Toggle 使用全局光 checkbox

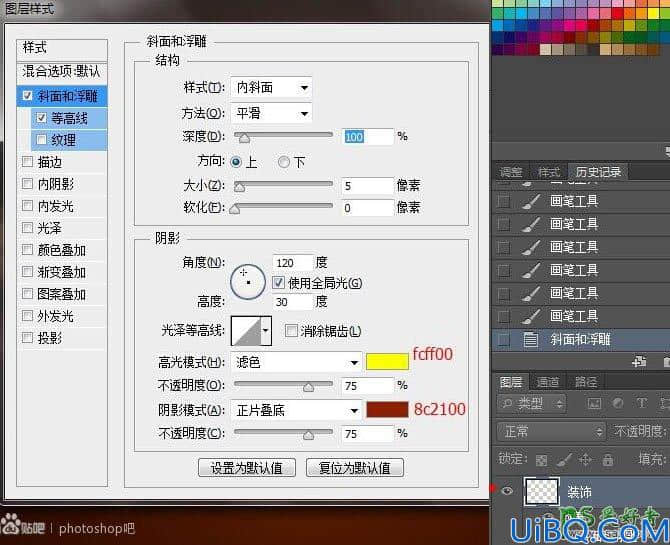tap(279, 283)
